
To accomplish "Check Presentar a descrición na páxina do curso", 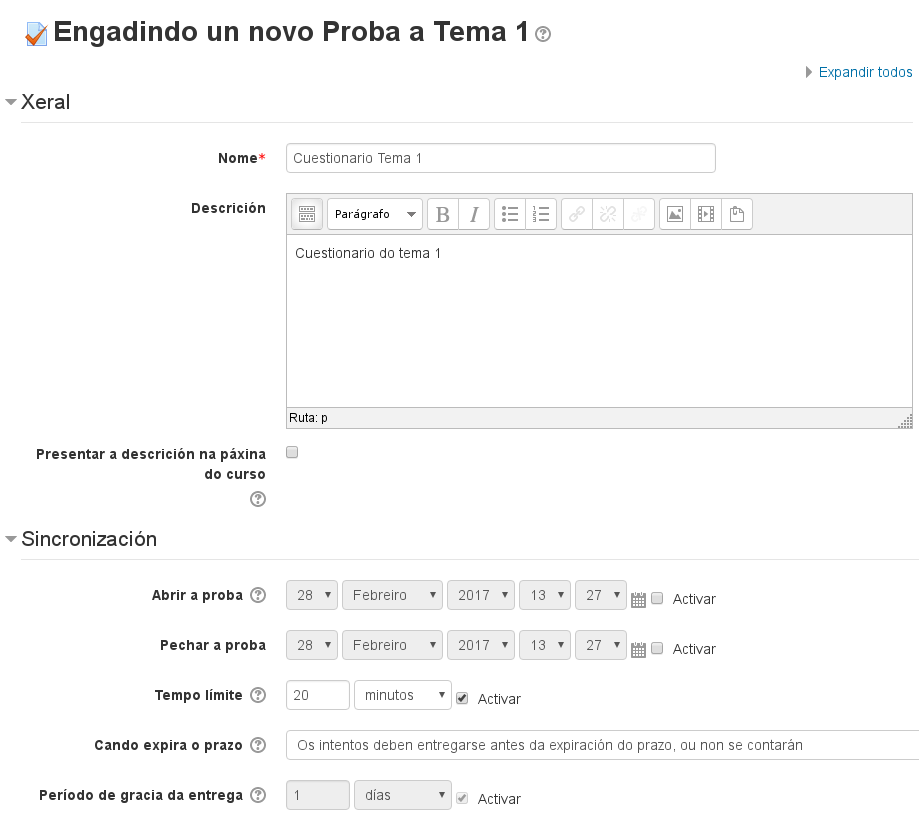I will pyautogui.click(x=291, y=452).
